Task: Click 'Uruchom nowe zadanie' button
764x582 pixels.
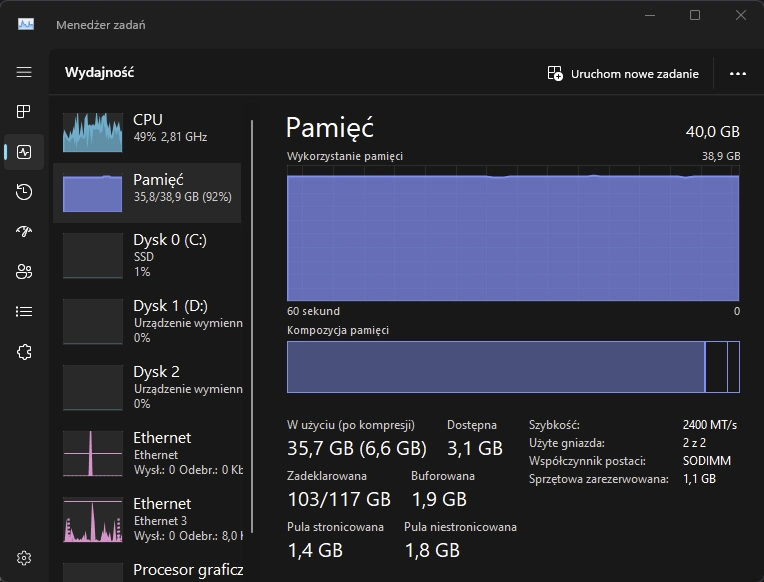Action: pos(623,73)
